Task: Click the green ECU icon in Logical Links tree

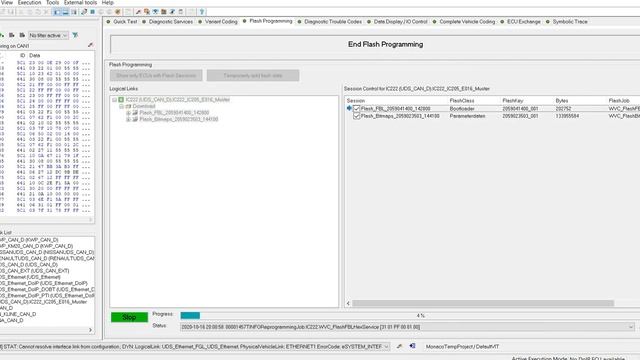Action: click(121, 100)
